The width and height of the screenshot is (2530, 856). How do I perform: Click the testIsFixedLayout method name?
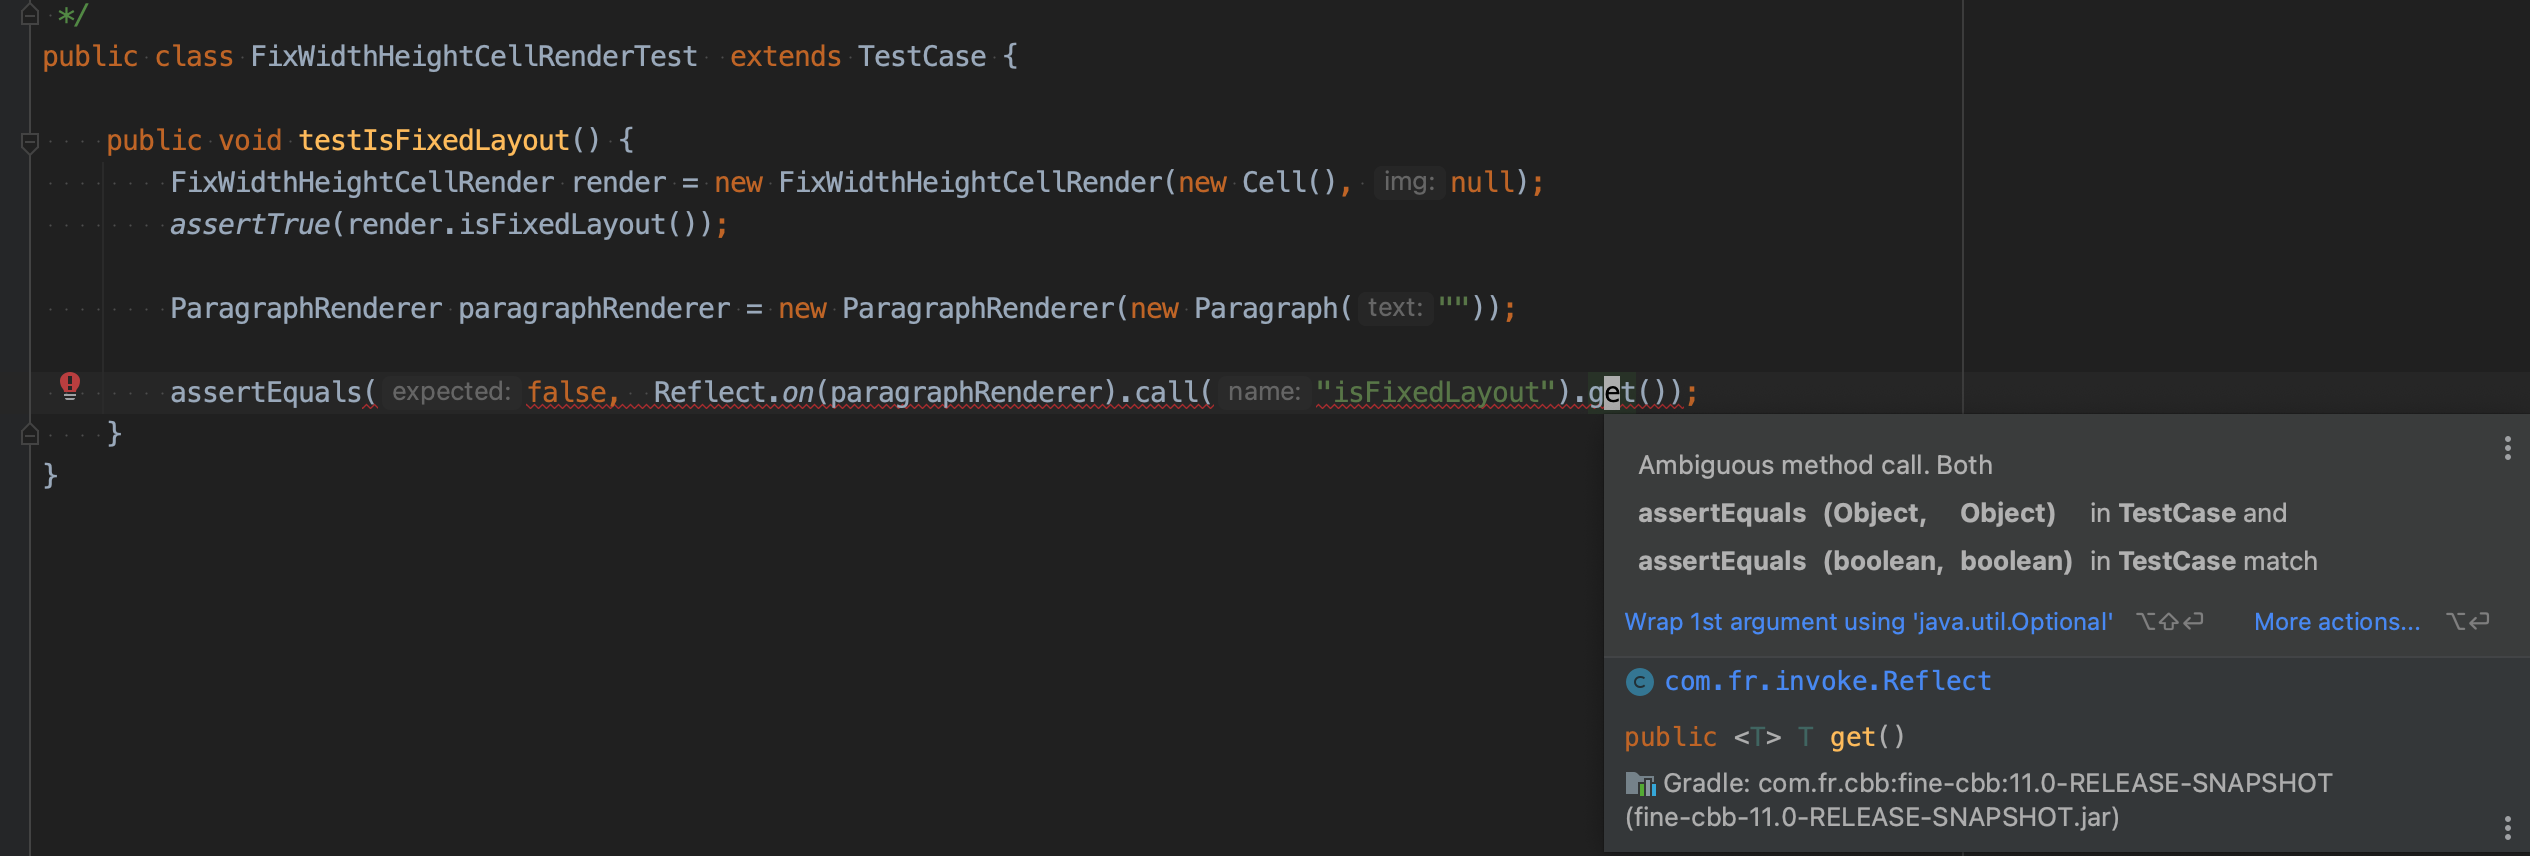(x=433, y=141)
